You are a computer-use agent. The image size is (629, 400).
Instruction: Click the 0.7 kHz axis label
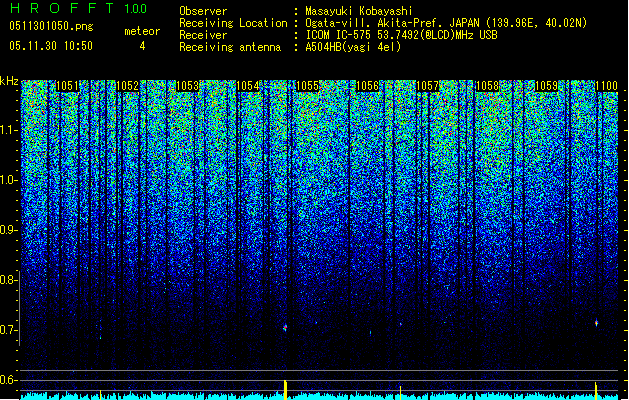tap(8, 330)
